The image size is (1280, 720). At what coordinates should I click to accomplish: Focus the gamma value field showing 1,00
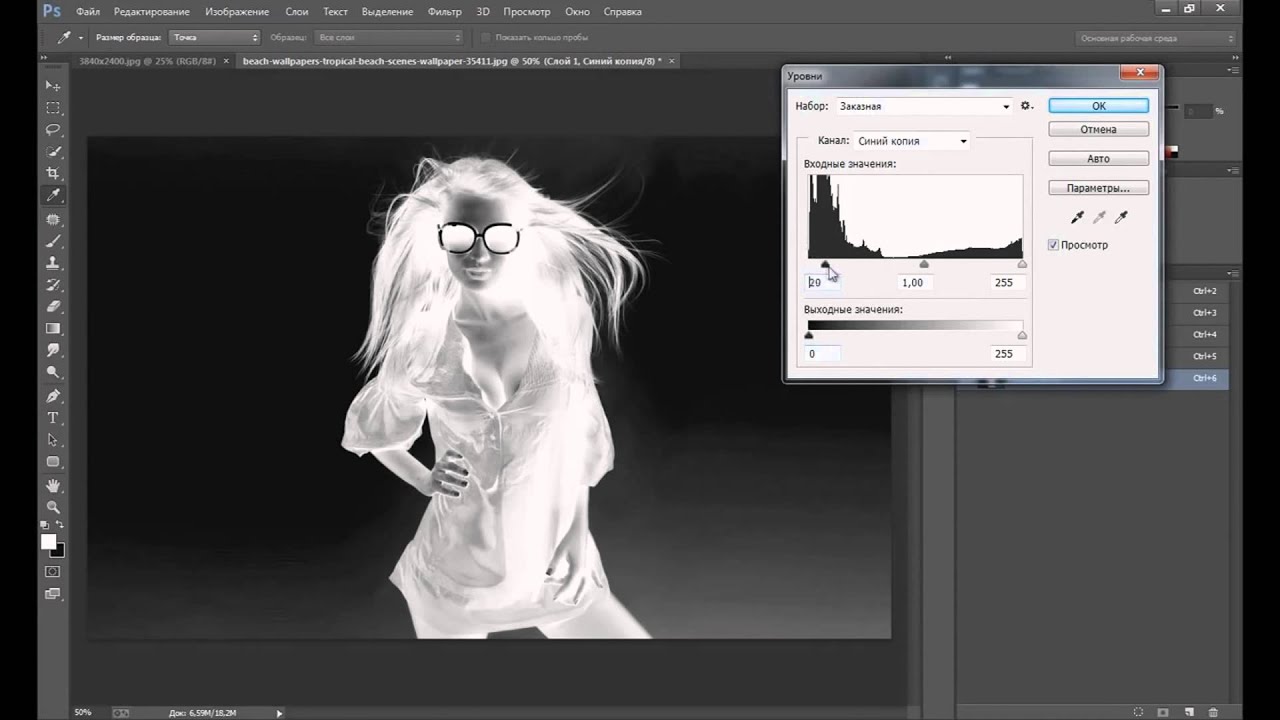pyautogui.click(x=914, y=282)
